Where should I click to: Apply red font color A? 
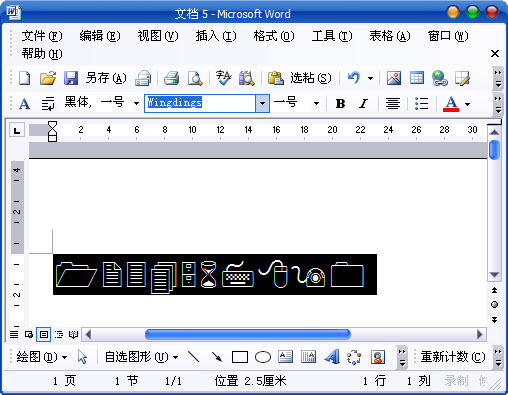click(x=451, y=104)
